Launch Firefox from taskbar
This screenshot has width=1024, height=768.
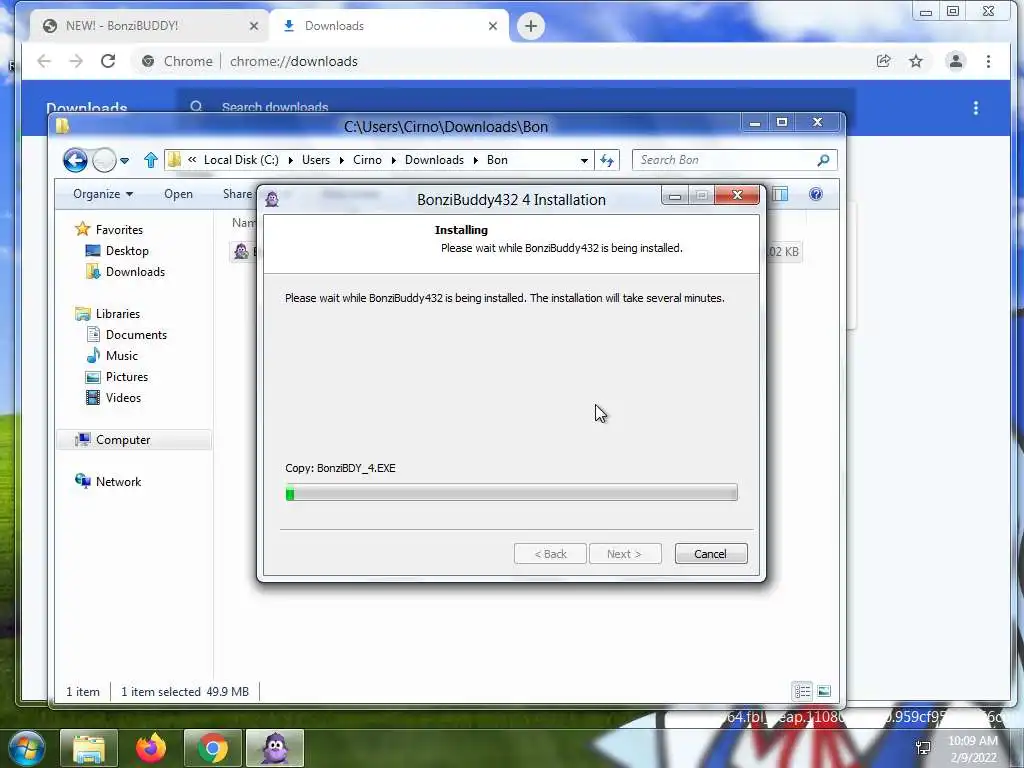[x=151, y=748]
